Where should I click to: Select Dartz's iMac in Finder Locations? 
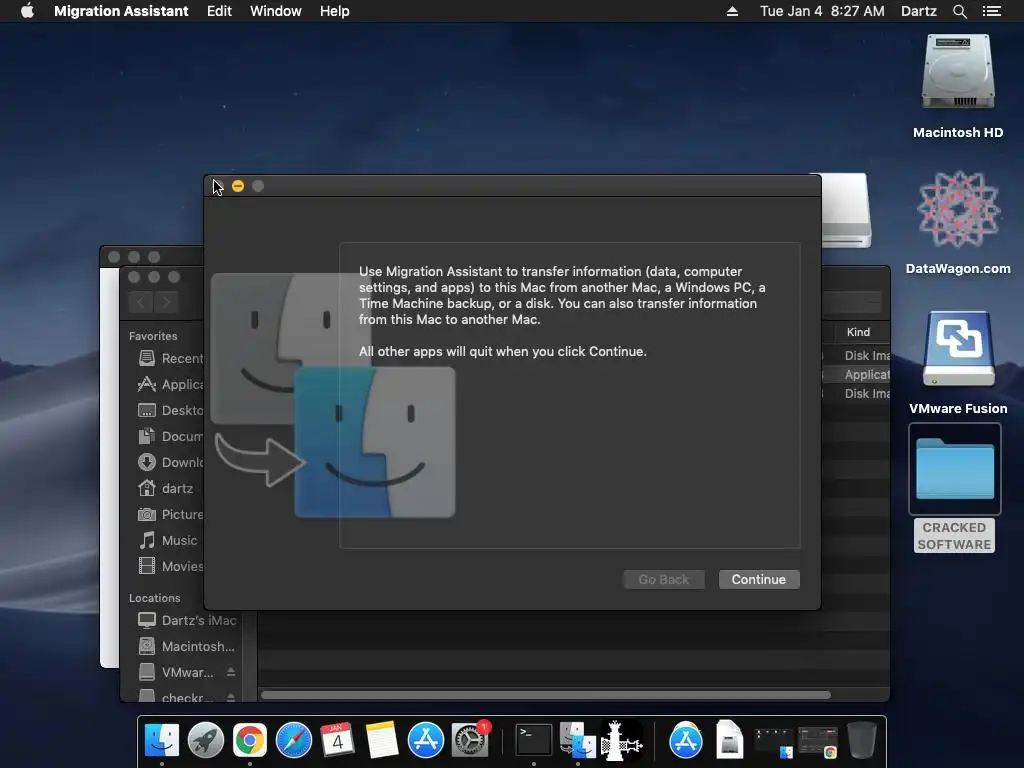[187, 620]
